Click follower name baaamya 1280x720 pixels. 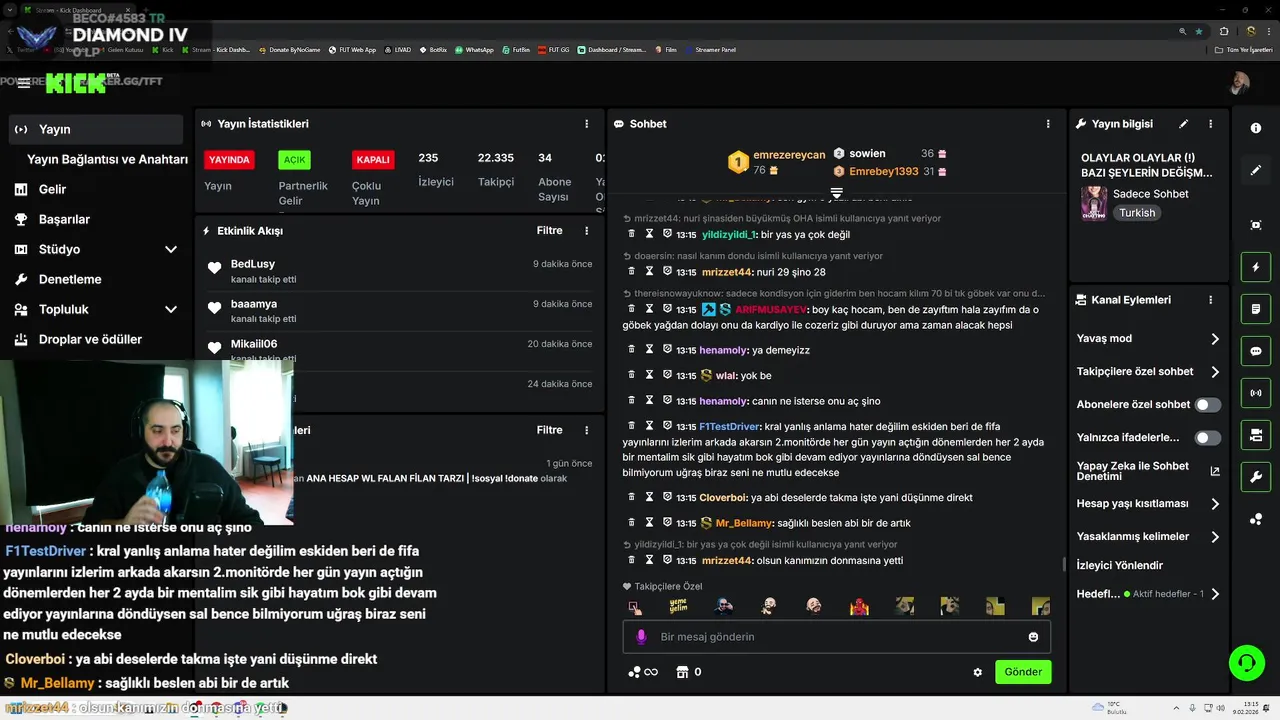[254, 304]
